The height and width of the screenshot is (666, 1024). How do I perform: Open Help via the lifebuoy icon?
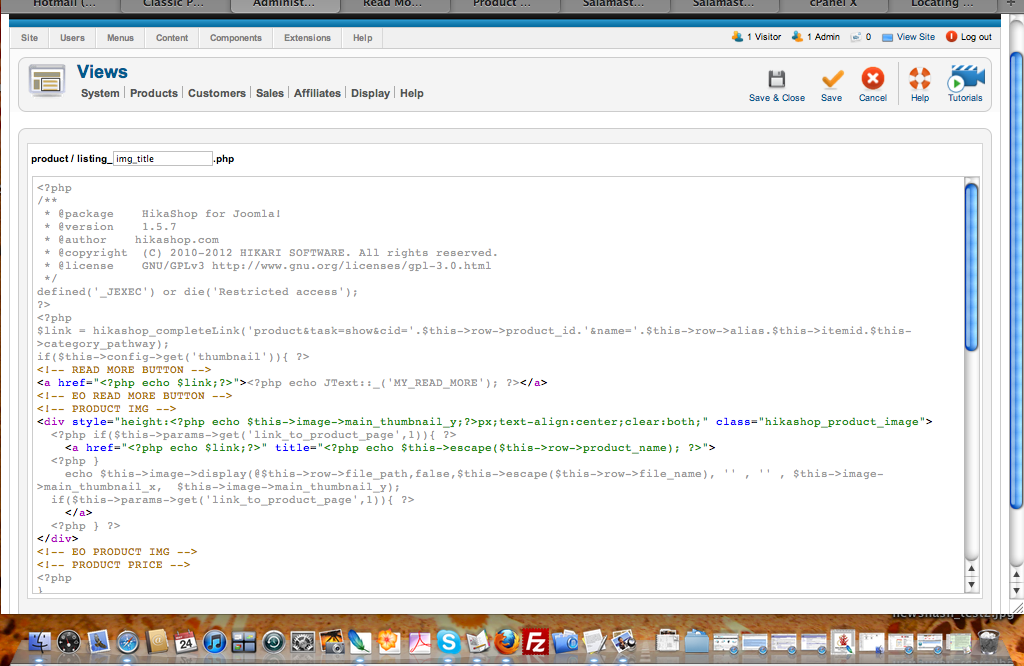919,79
